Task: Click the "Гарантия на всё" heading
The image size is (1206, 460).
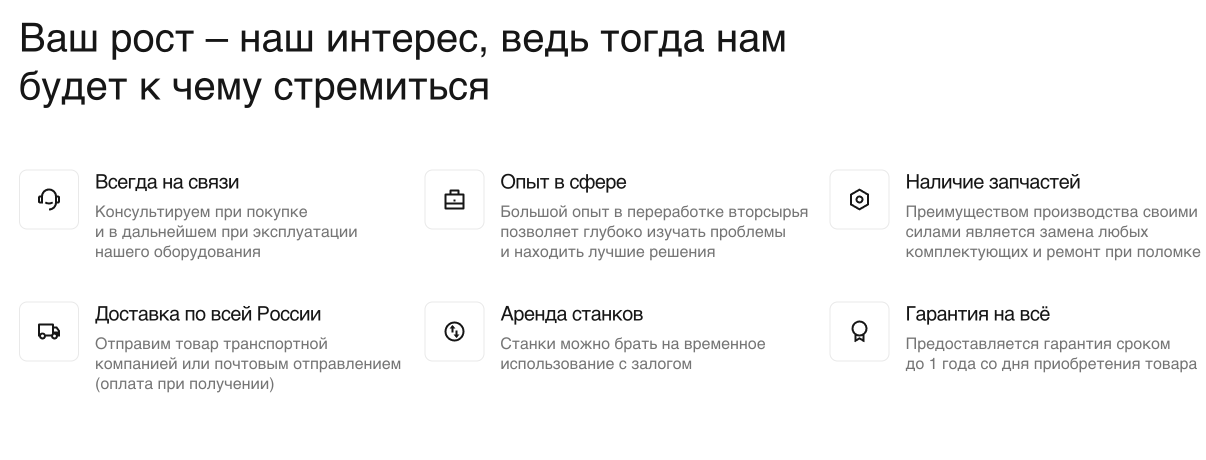Action: click(x=977, y=314)
